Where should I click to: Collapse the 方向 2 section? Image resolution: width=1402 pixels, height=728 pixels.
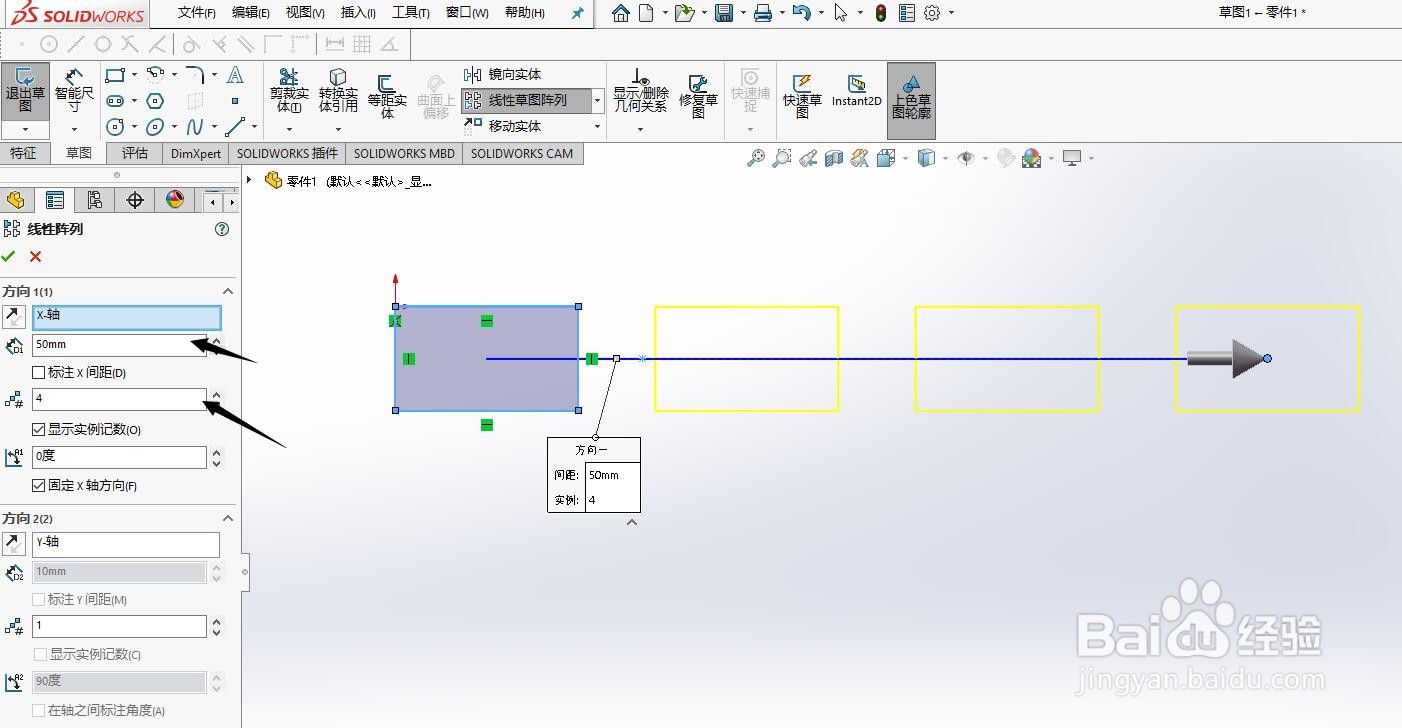[228, 518]
